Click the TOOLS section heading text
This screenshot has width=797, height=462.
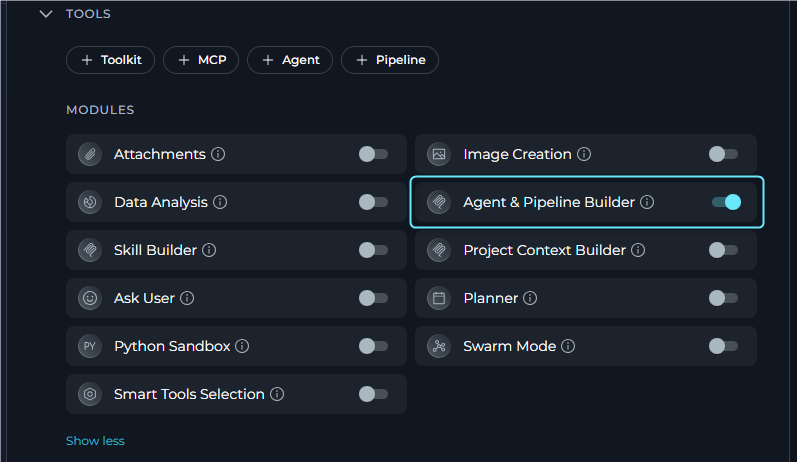tap(88, 14)
